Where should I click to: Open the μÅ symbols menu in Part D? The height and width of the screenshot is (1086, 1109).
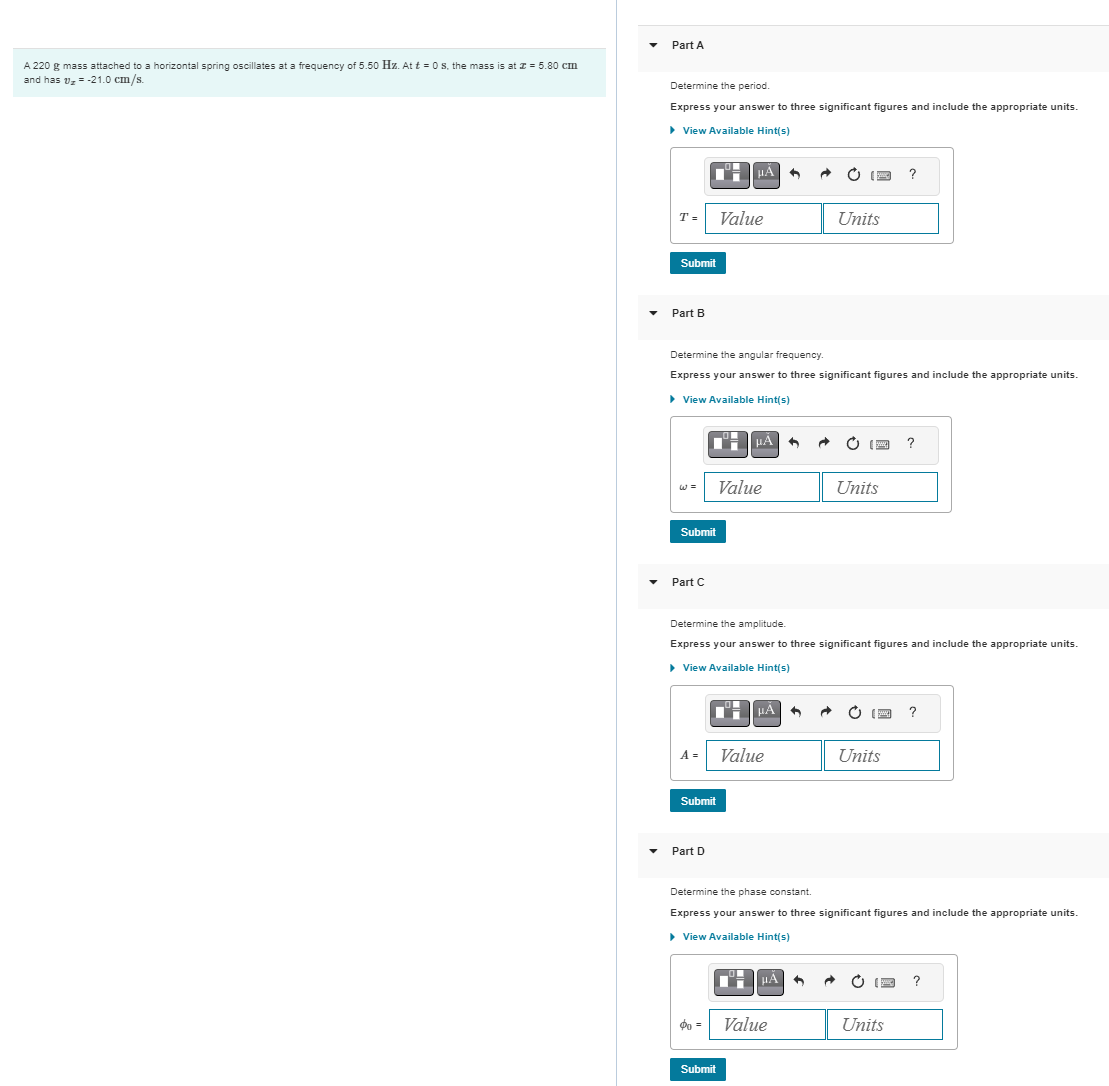(769, 982)
